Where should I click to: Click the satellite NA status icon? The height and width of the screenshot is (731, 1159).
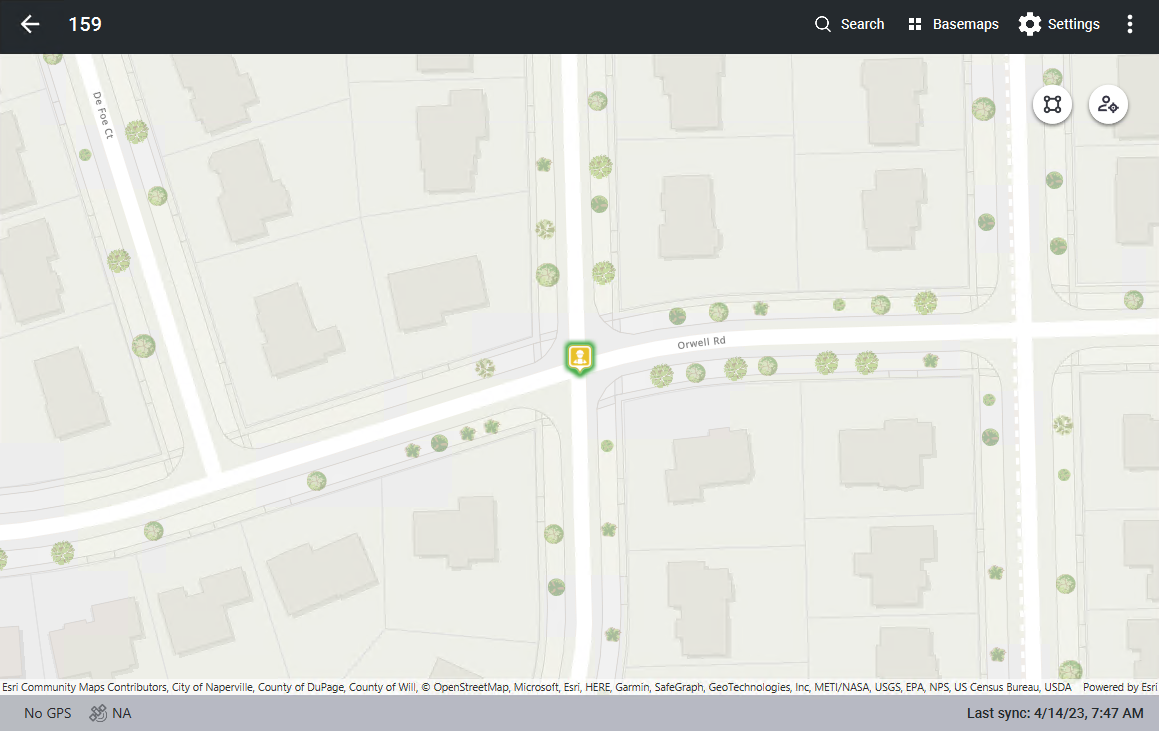tap(98, 713)
